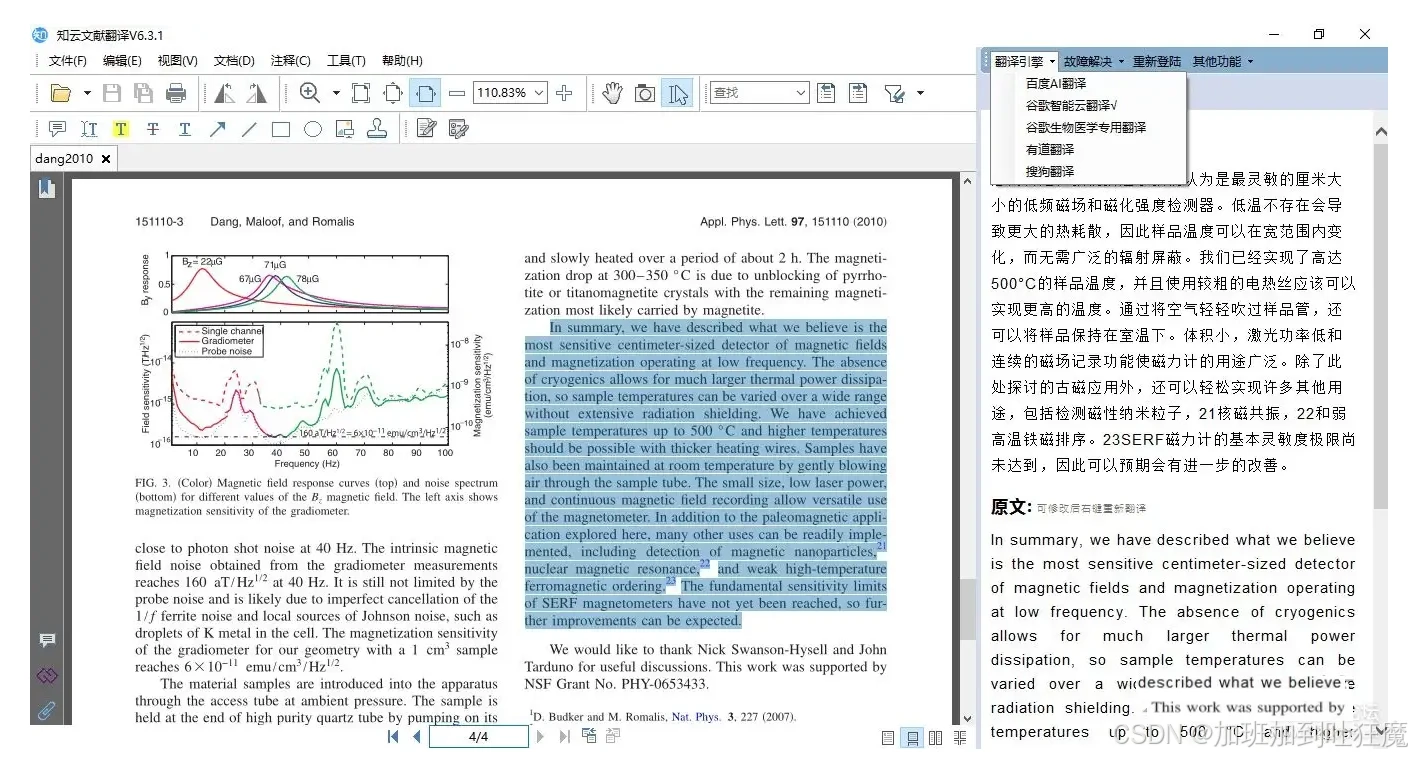Print the document with the printer icon
Screen dimensions: 1412x760
tap(176, 93)
